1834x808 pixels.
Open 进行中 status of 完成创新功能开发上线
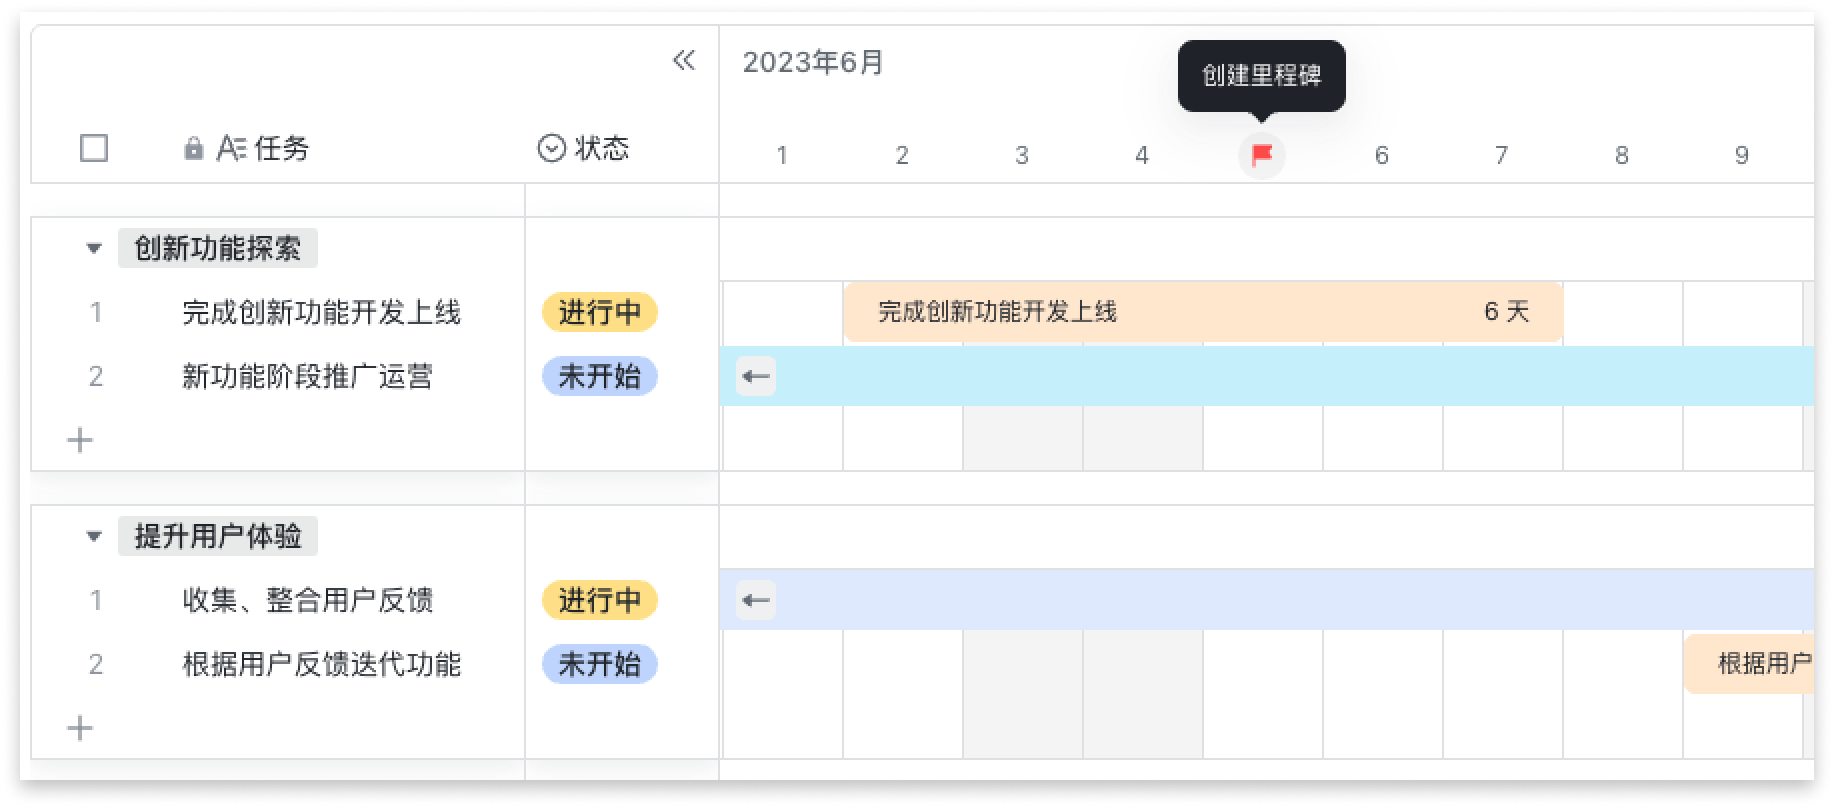(599, 313)
